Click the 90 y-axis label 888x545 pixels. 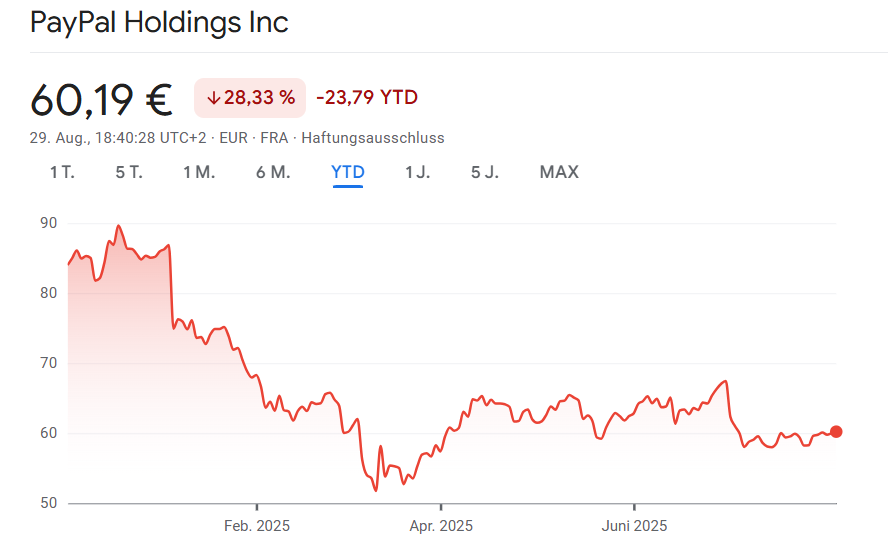[x=49, y=223]
